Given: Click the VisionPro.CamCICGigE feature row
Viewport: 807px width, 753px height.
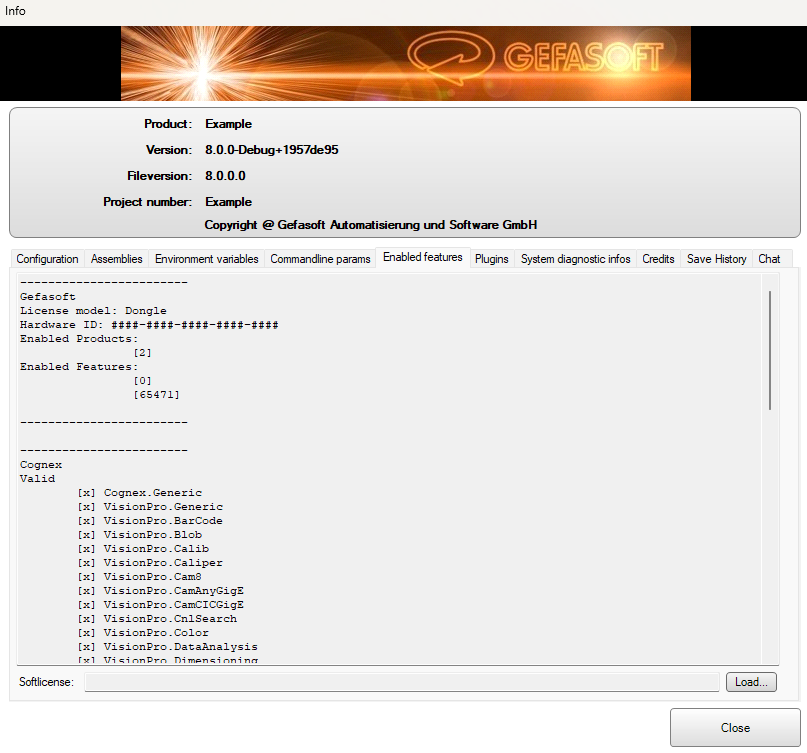Looking at the screenshot, I should point(161,605).
